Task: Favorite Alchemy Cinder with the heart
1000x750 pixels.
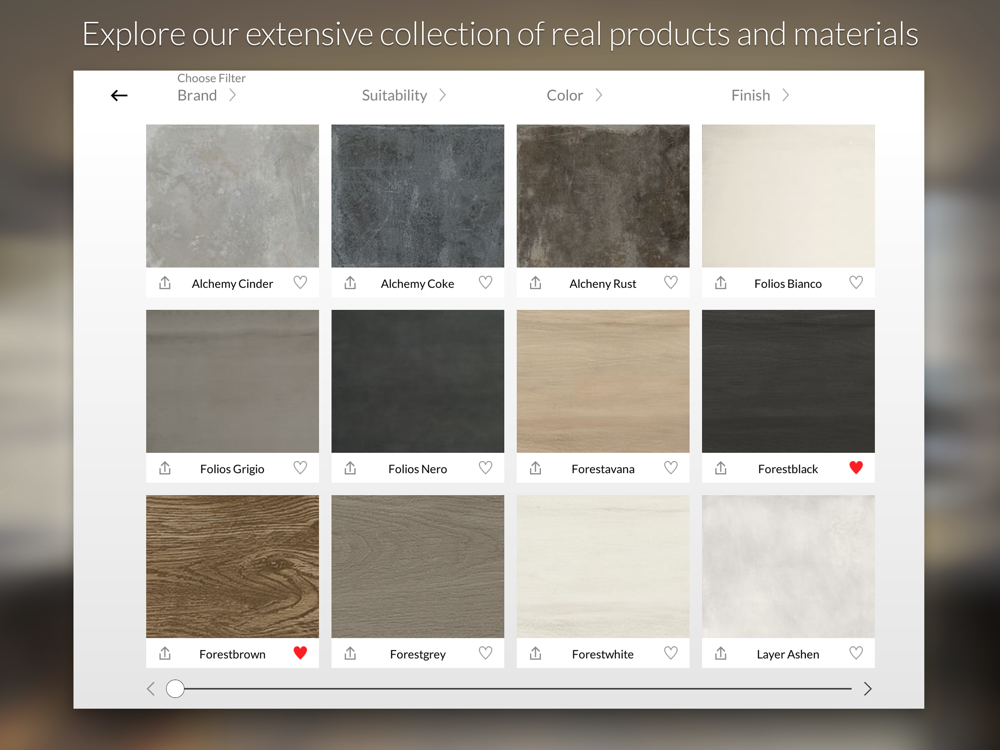Action: pyautogui.click(x=300, y=282)
